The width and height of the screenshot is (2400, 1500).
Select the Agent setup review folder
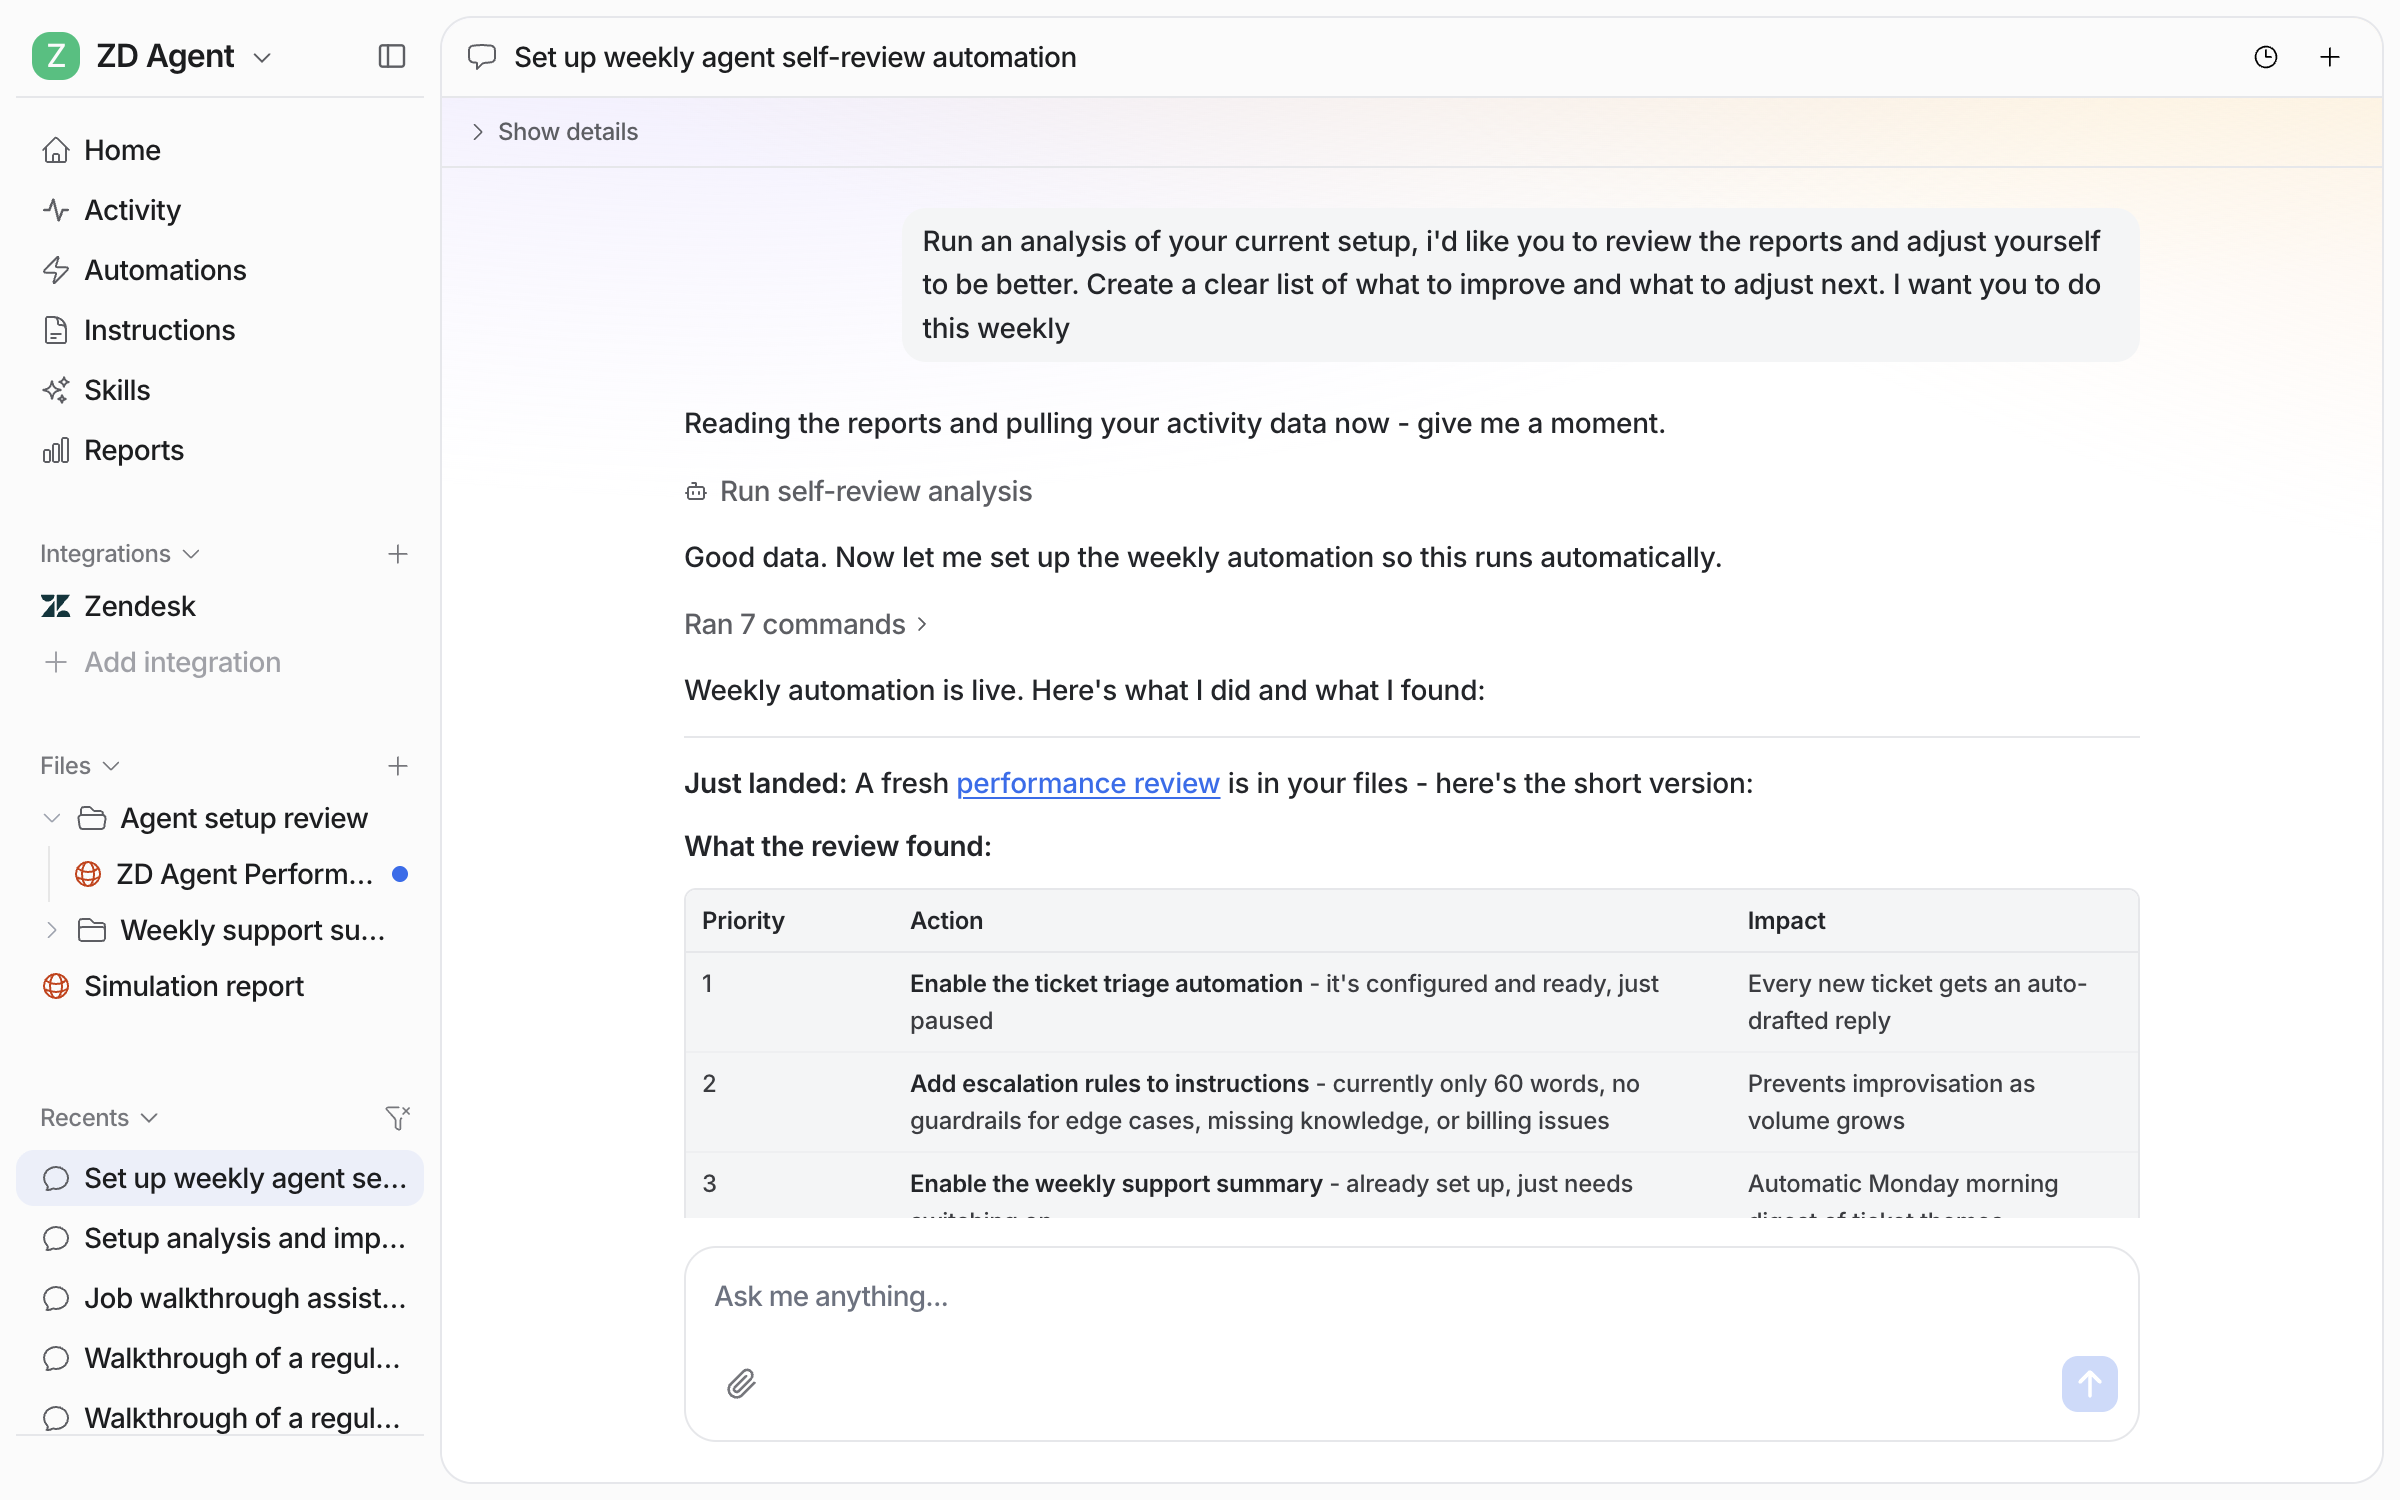point(244,818)
